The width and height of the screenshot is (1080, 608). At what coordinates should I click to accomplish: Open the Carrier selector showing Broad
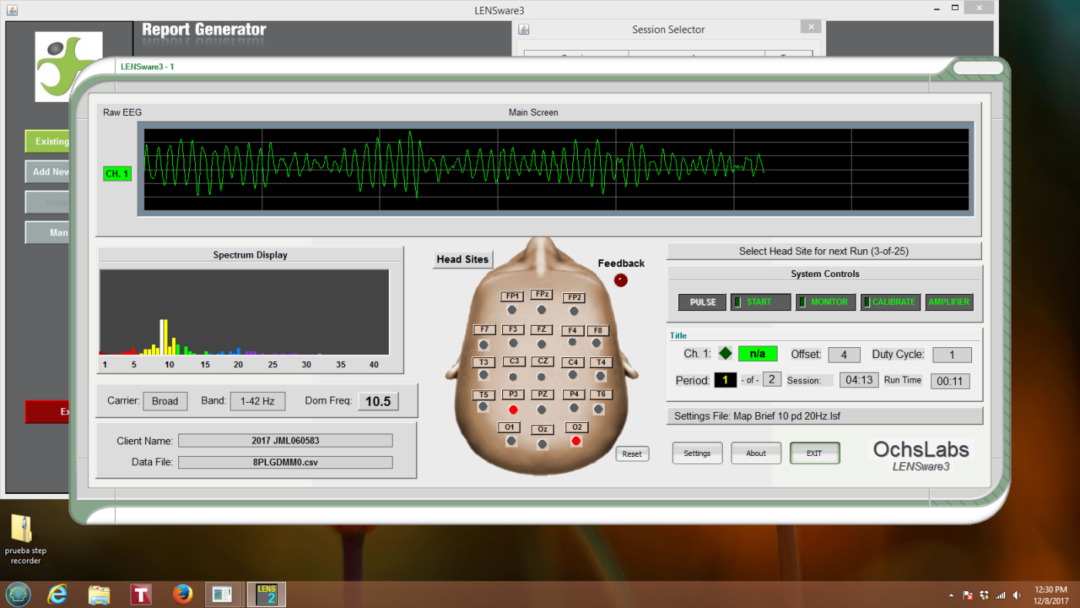pyautogui.click(x=164, y=400)
